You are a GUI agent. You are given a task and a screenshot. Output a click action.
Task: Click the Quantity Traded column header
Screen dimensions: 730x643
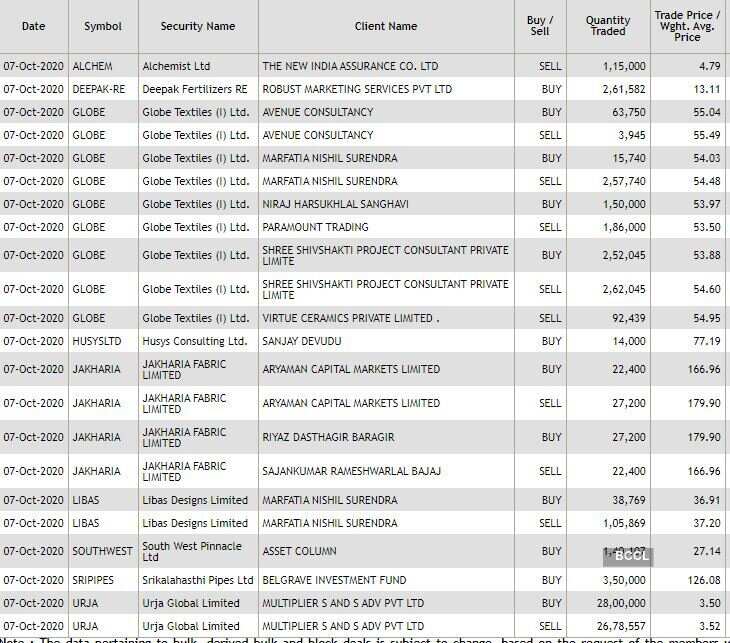[608, 26]
